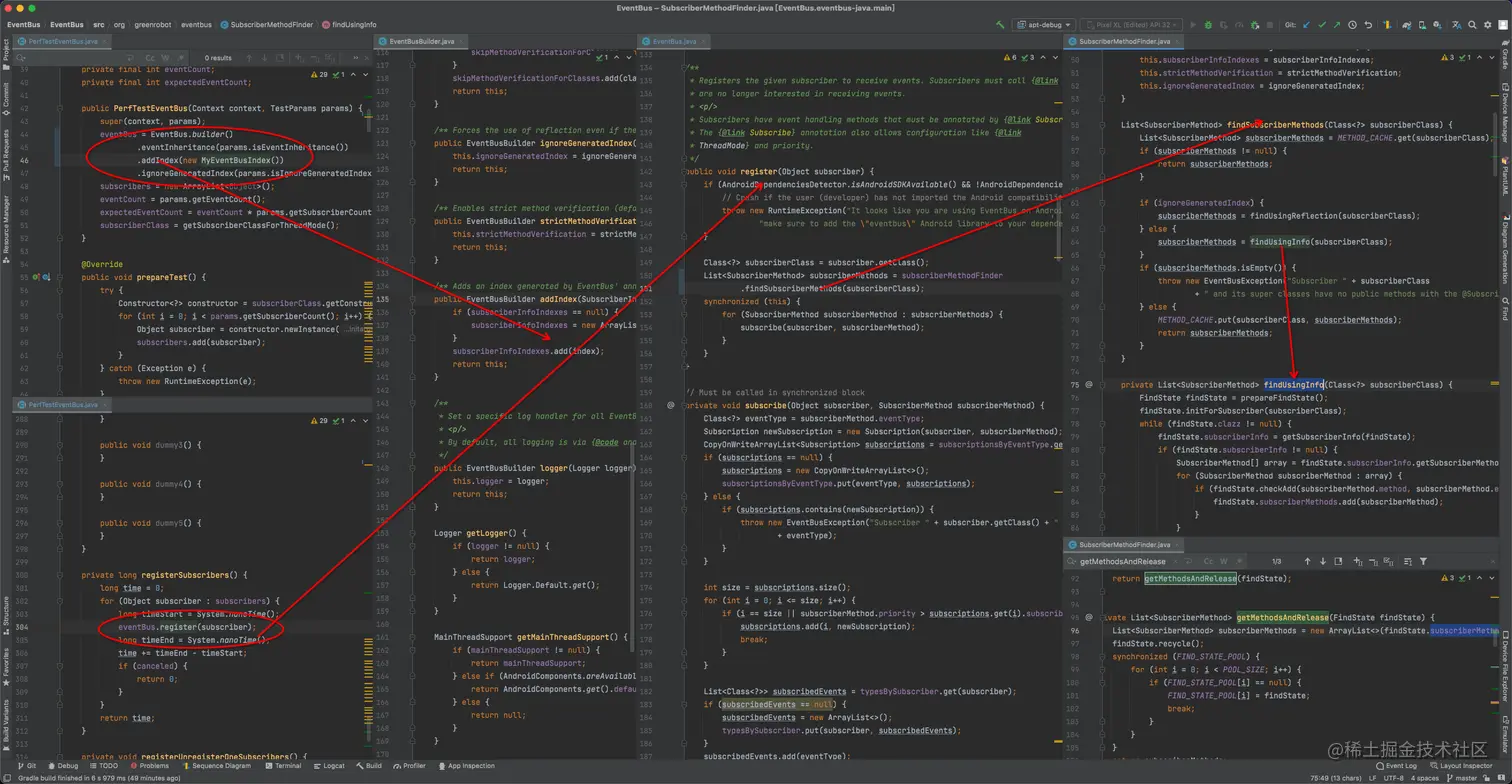Click the 29 warnings indicator in PerfTestEventBus
The height and width of the screenshot is (784, 1512).
(321, 74)
